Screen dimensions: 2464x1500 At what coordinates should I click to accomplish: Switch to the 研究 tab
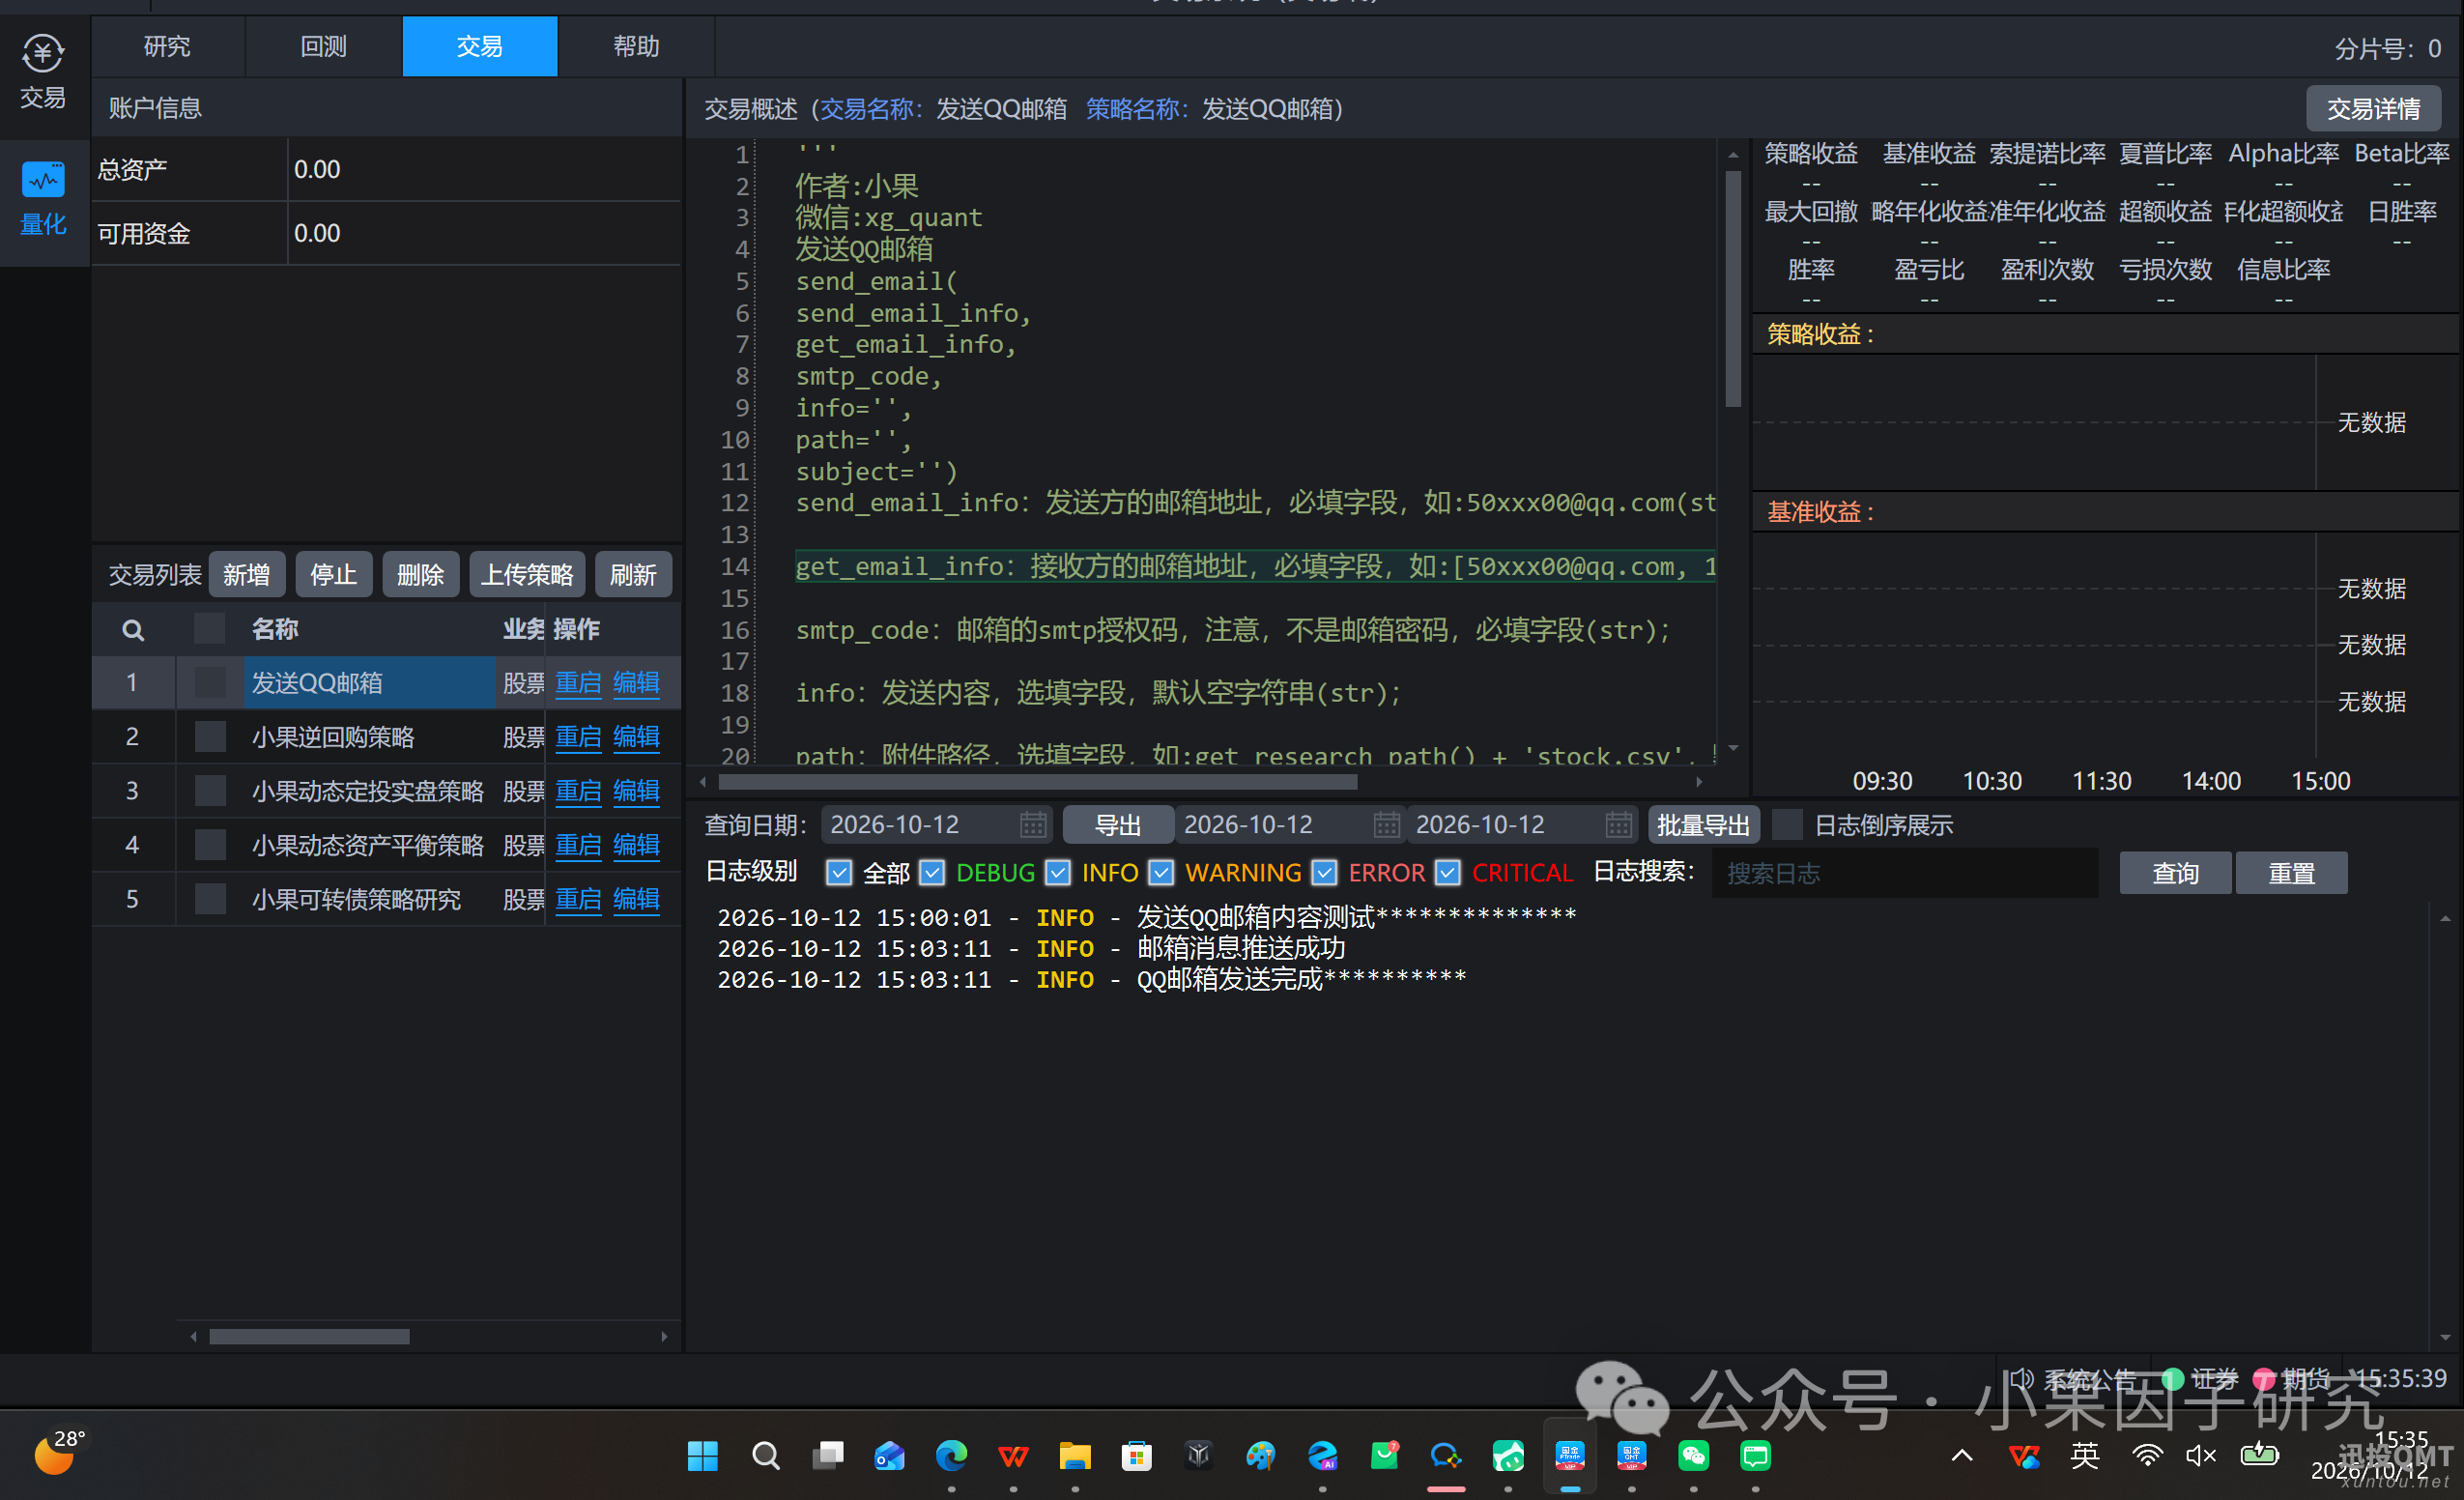pyautogui.click(x=167, y=46)
